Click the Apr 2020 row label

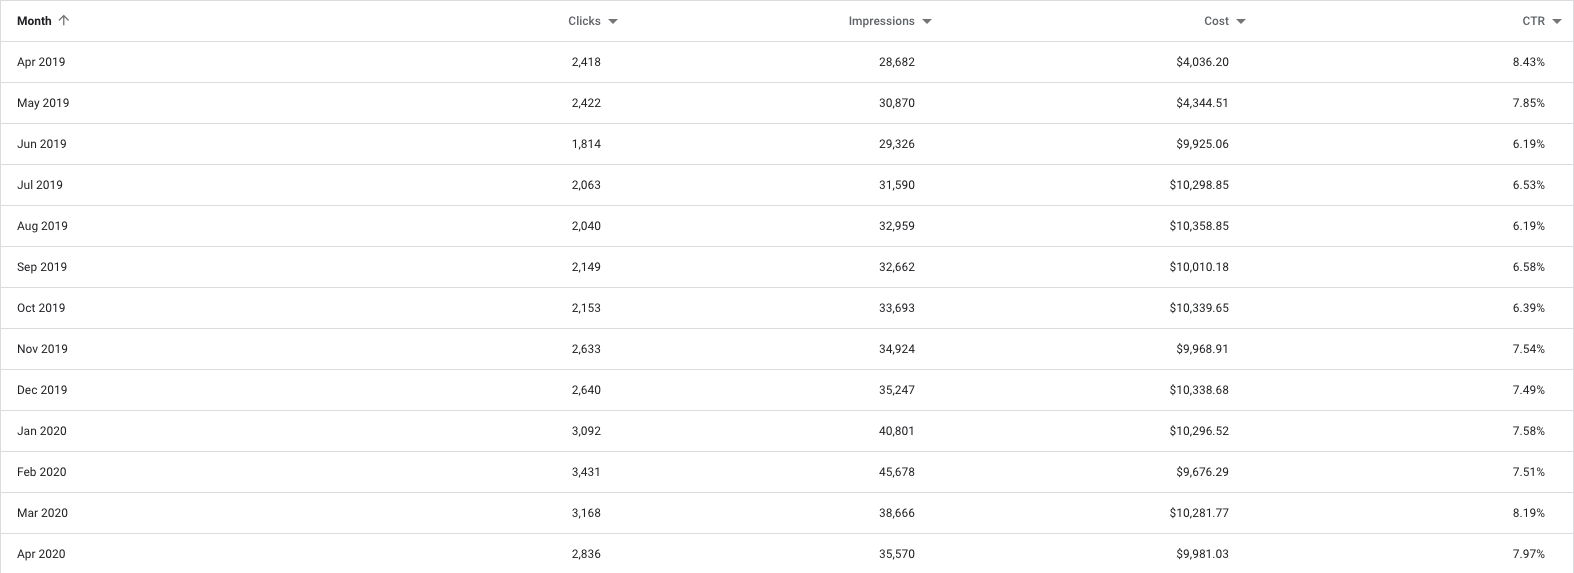click(41, 554)
